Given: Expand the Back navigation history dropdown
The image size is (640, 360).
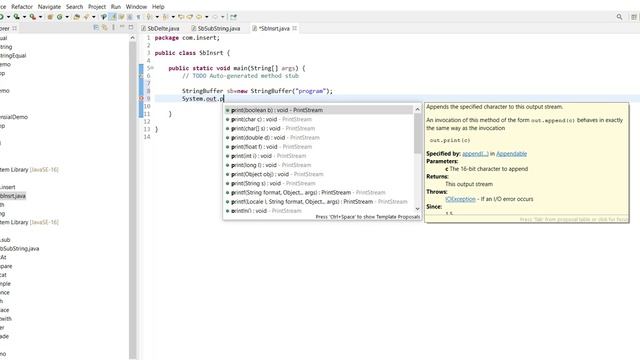Looking at the screenshot, I should click(x=207, y=17).
